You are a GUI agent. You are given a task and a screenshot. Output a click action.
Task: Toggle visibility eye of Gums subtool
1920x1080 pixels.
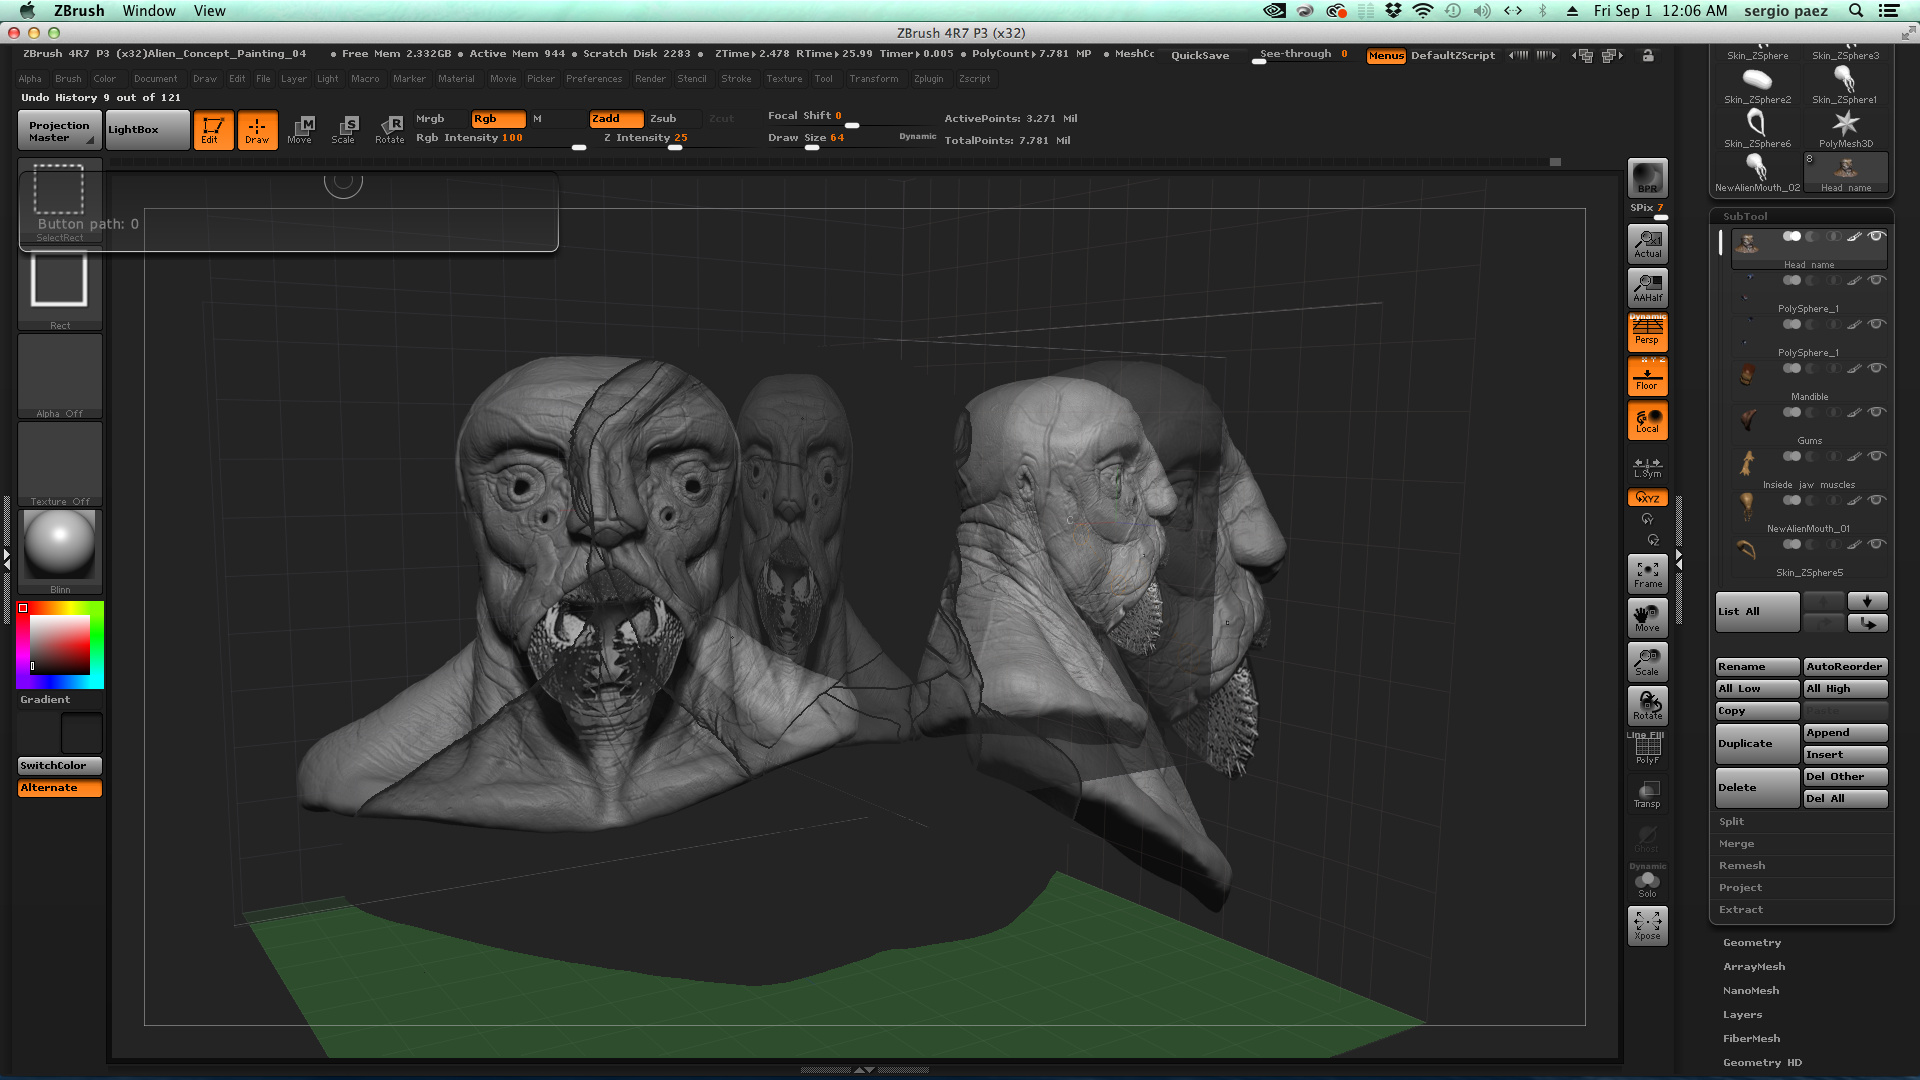[1877, 413]
